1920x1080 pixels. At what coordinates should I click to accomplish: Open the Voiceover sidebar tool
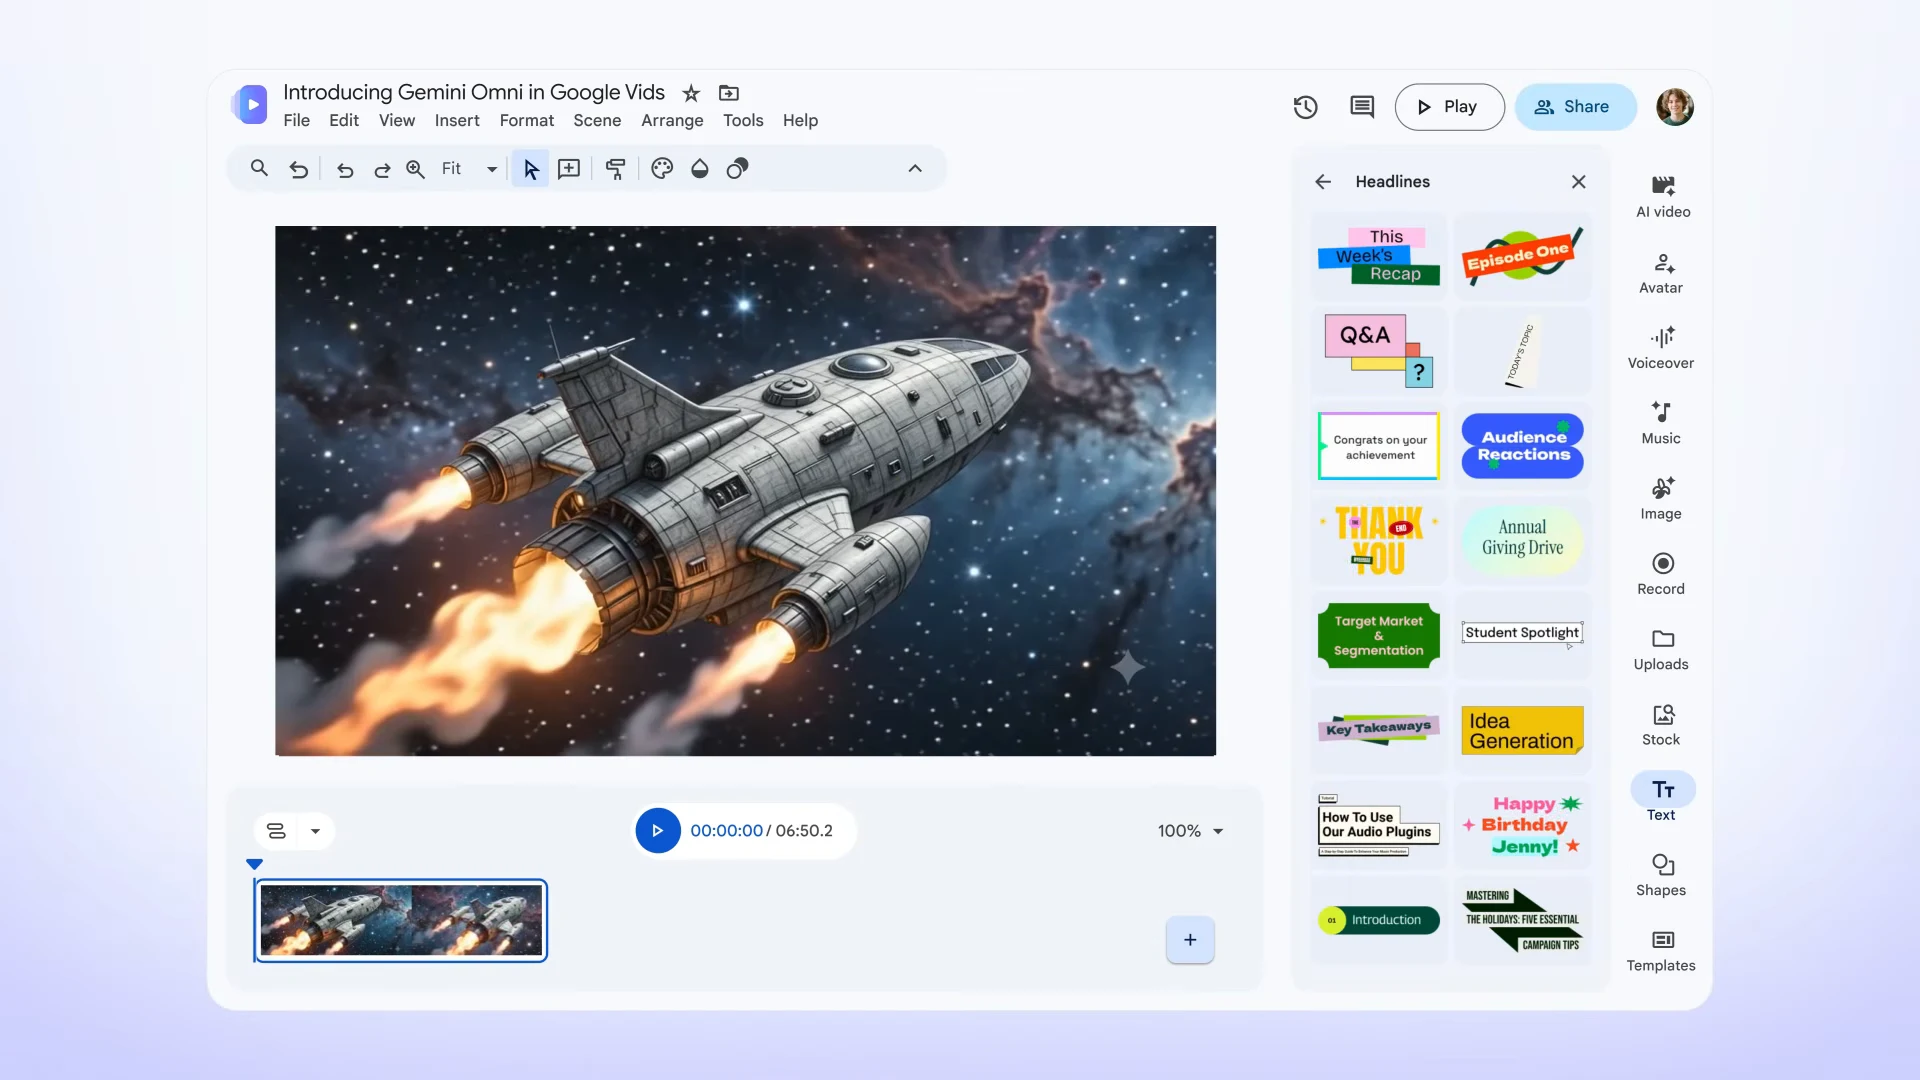(1661, 348)
